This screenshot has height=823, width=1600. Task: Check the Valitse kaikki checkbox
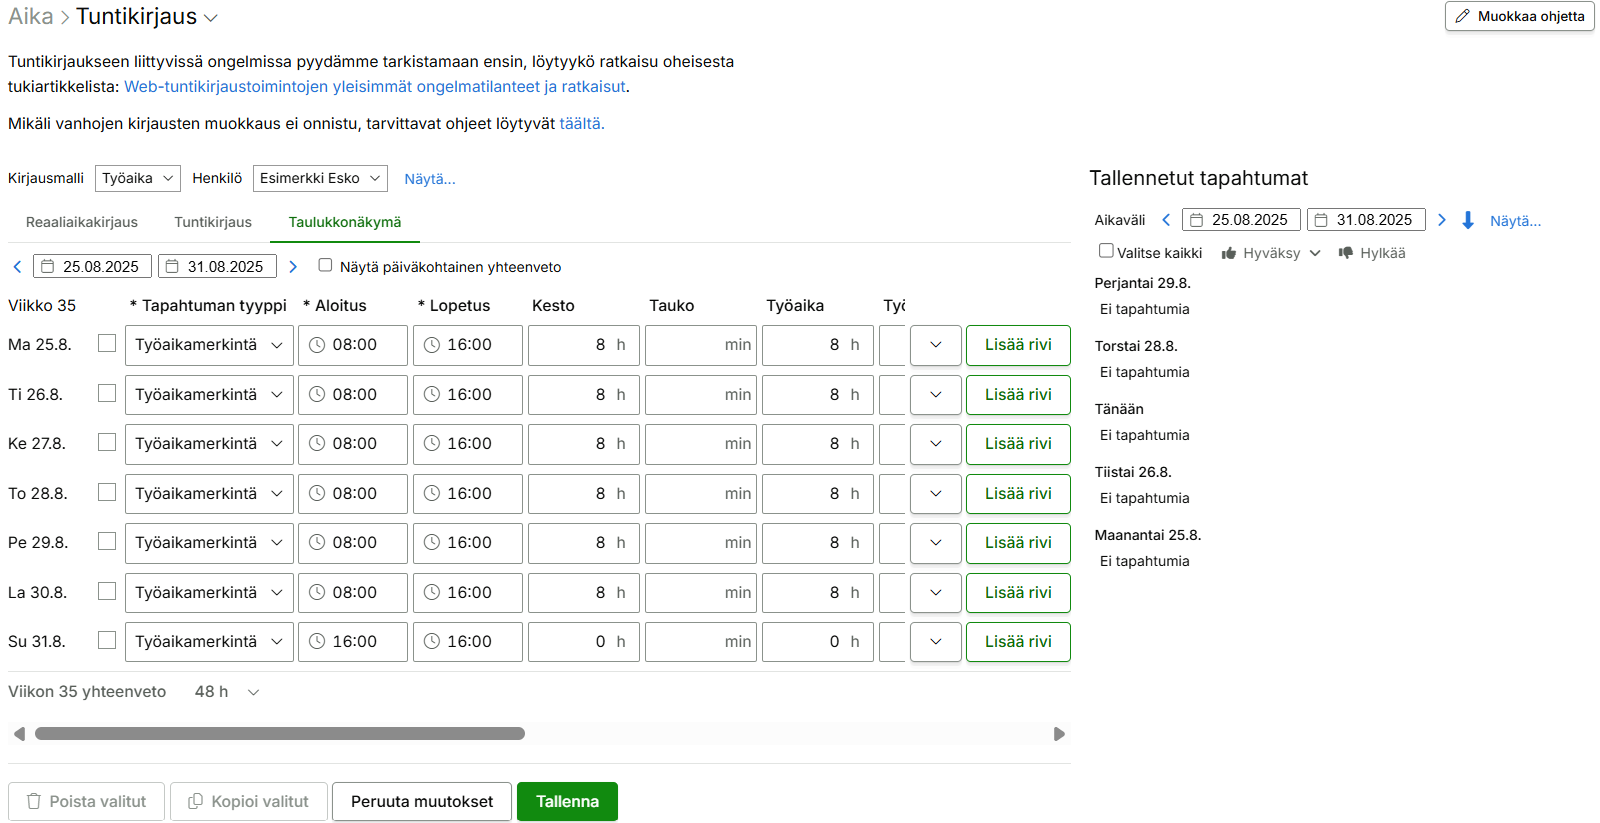click(1106, 251)
